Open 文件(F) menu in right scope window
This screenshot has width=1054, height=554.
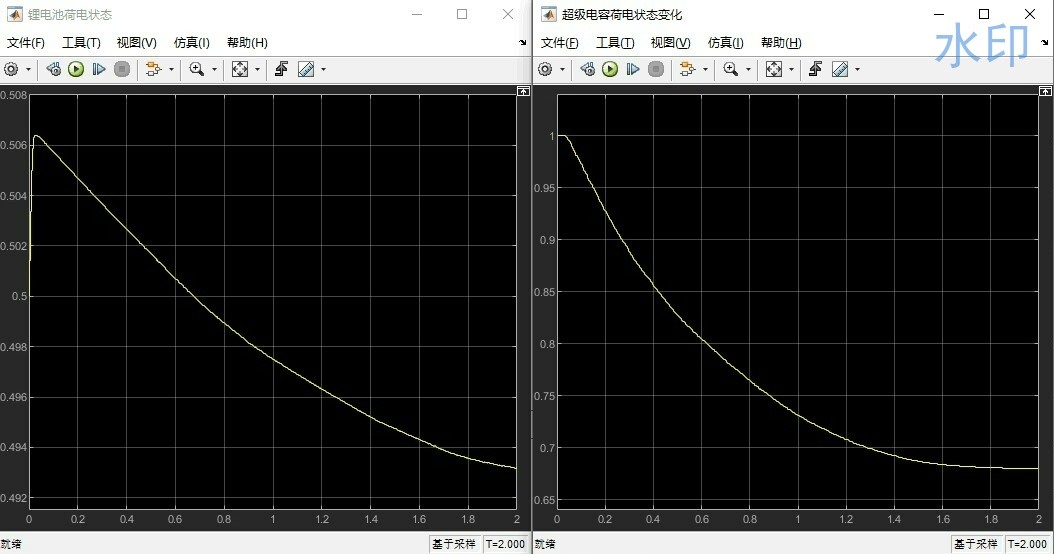coord(559,42)
